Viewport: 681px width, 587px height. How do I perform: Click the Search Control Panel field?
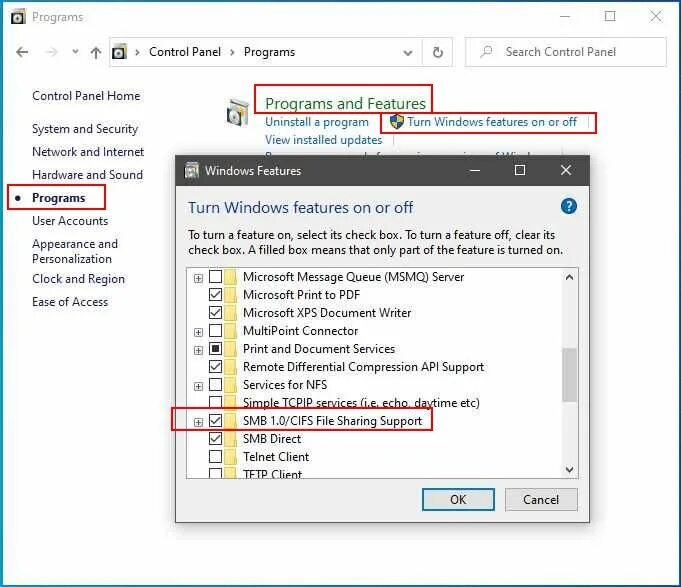[x=565, y=52]
